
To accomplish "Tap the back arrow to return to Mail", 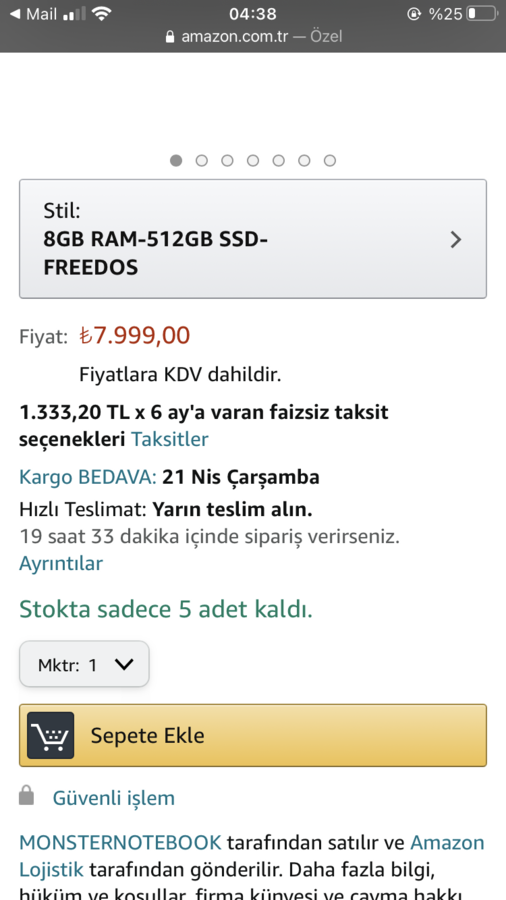I will coord(16,13).
